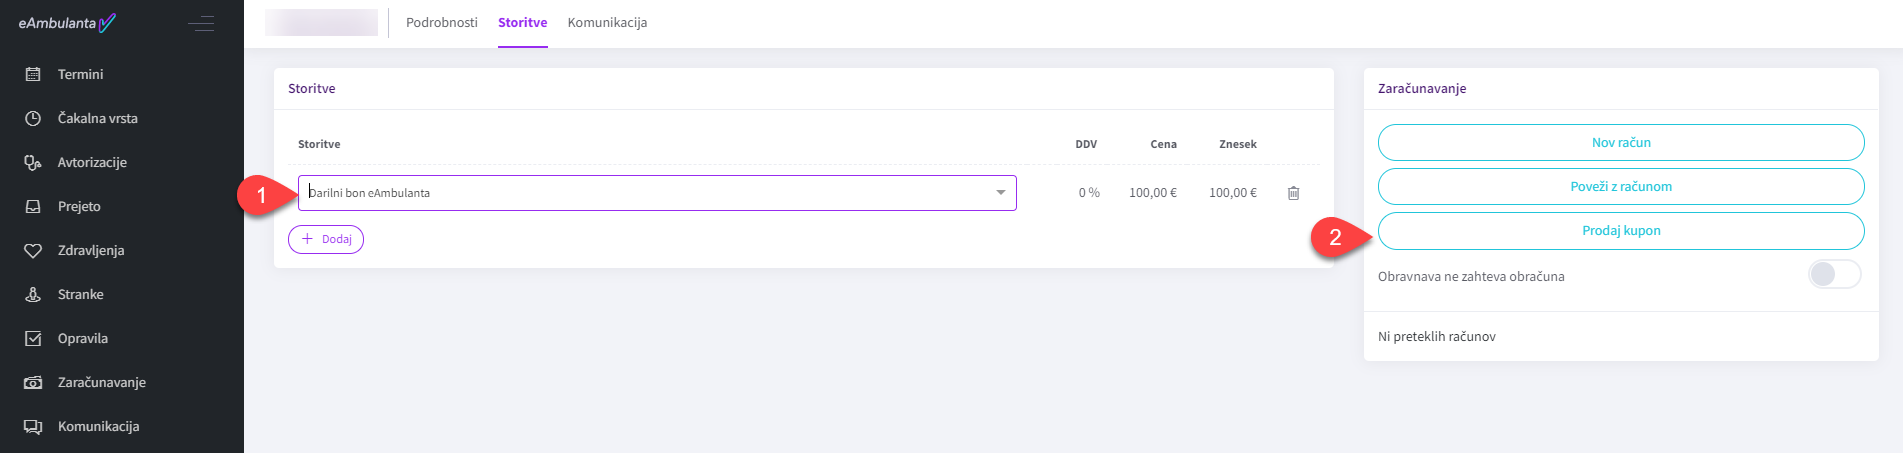Select the Storitve tab
1903x453 pixels.
pos(522,22)
